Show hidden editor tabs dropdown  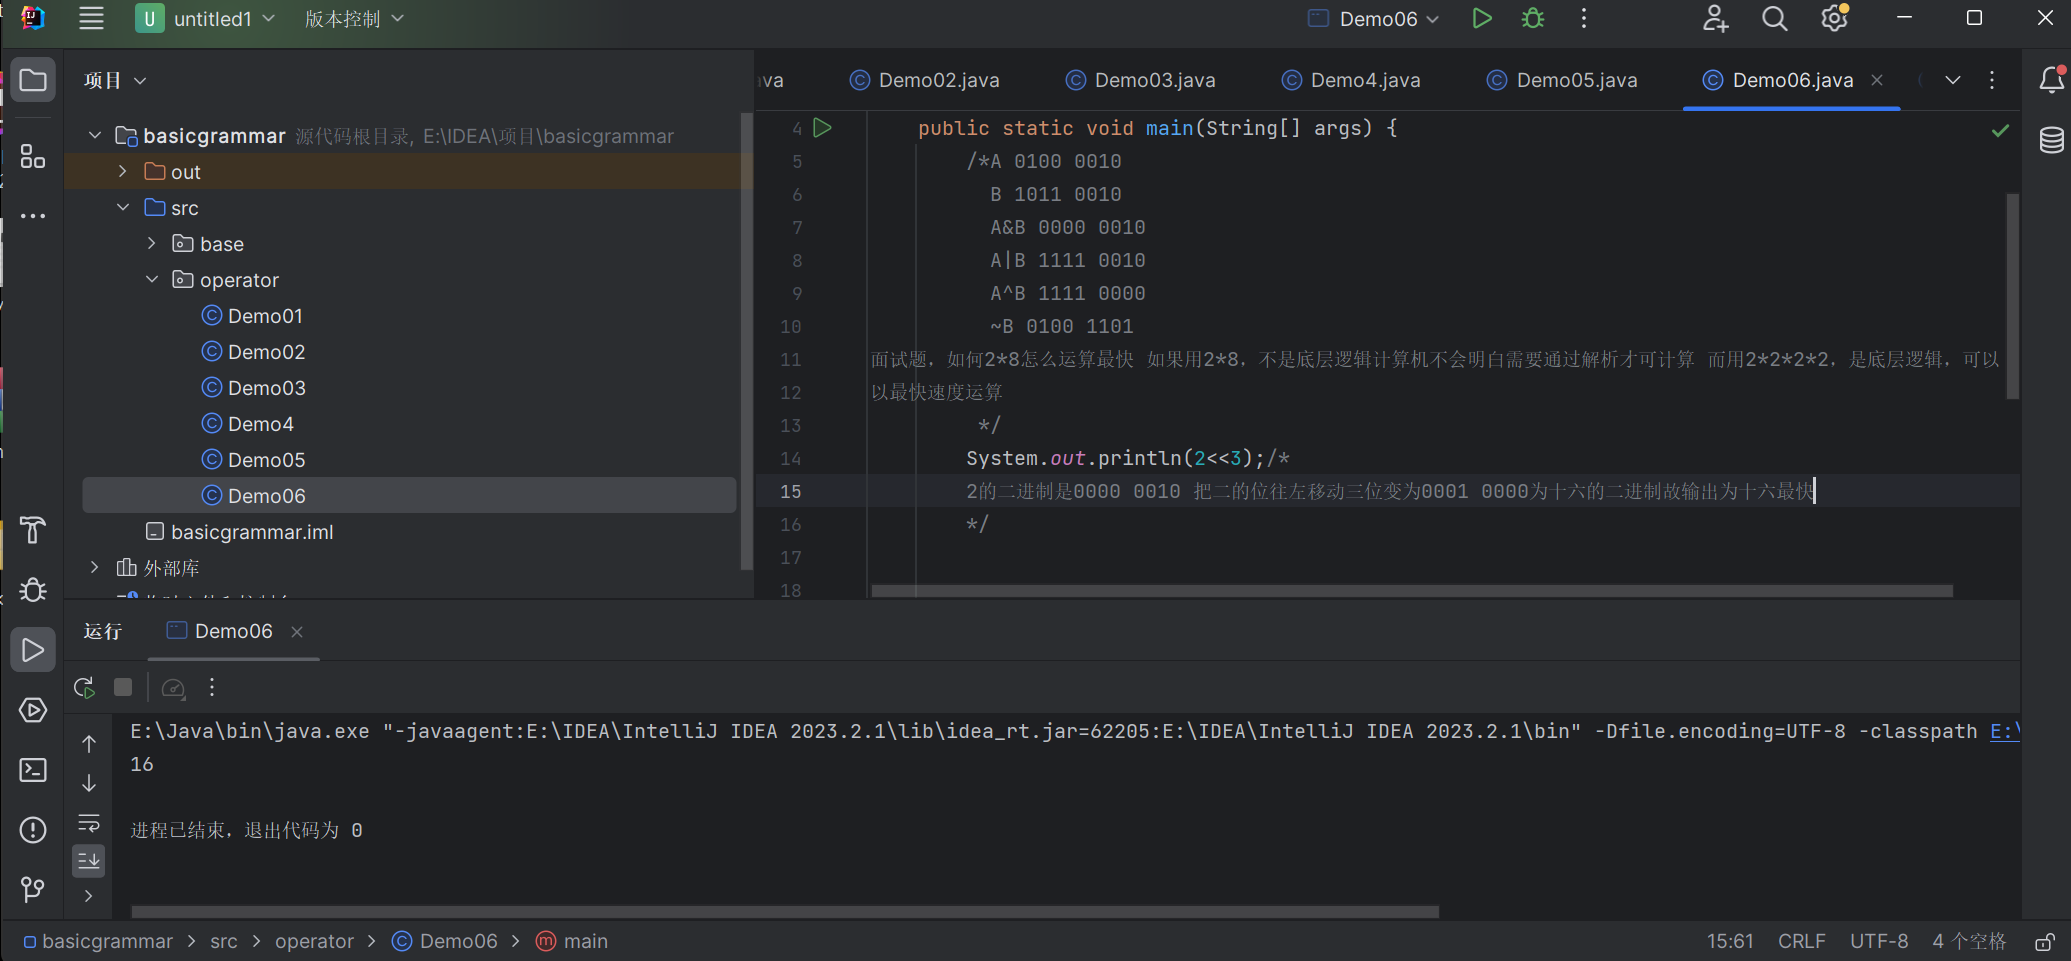coord(1952,80)
